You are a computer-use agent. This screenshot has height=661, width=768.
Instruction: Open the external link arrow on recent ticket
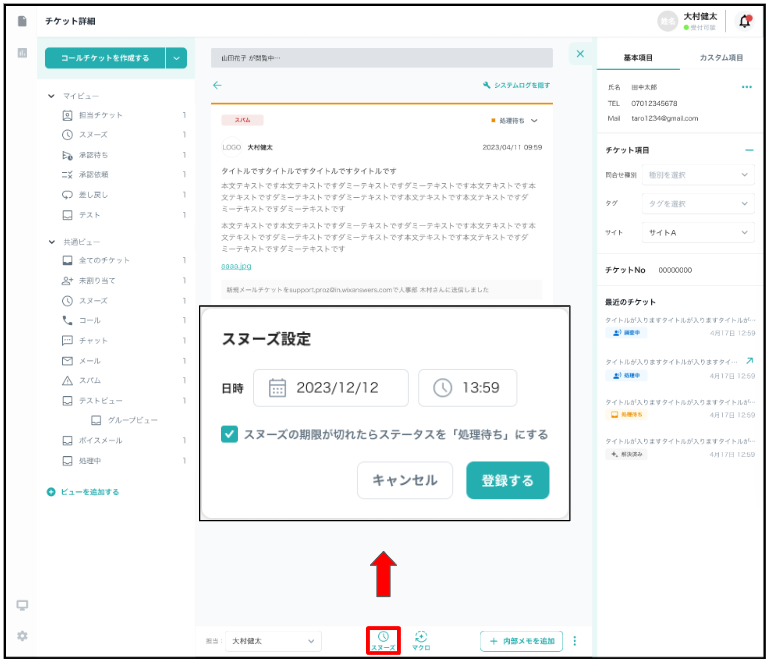(x=750, y=361)
